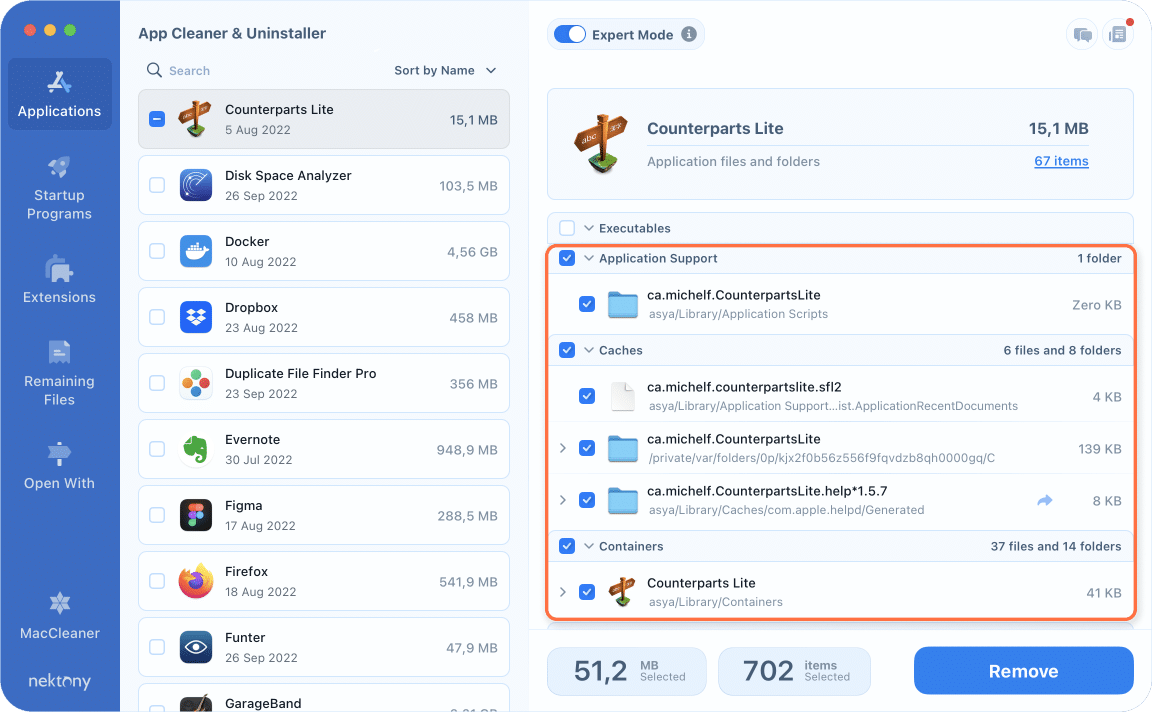Image resolution: width=1152 pixels, height=712 pixels.
Task: Check the Executables group checkbox
Action: tap(567, 228)
